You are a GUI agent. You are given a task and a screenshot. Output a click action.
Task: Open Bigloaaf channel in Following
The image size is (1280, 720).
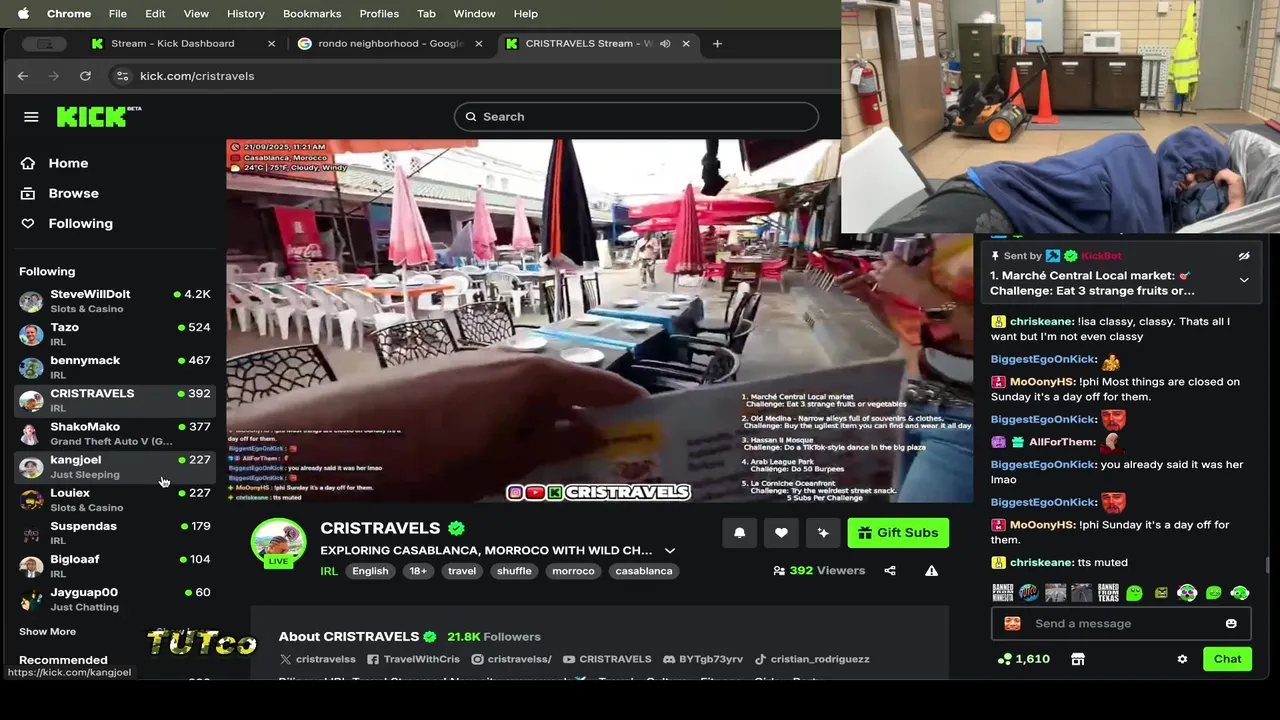pyautogui.click(x=115, y=566)
